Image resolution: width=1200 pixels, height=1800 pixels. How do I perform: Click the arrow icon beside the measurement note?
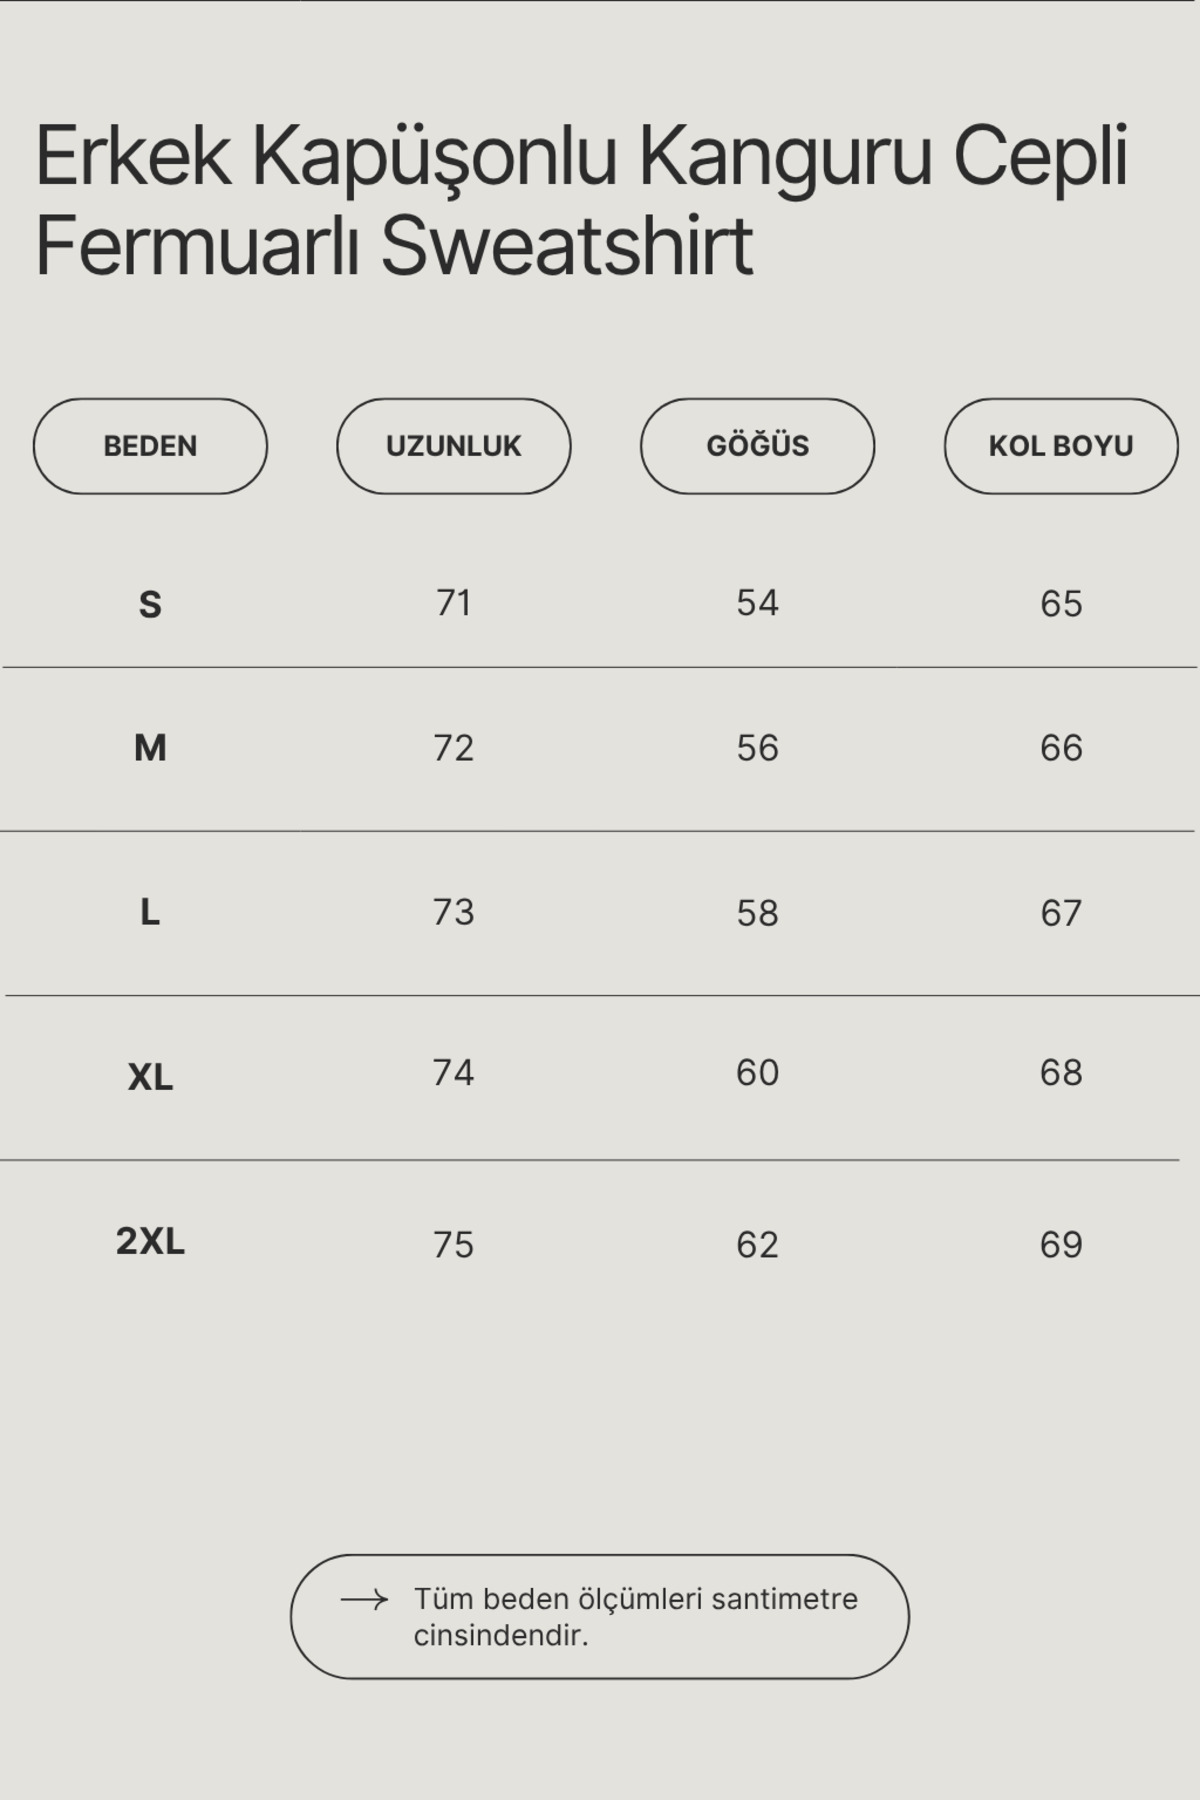364,1600
